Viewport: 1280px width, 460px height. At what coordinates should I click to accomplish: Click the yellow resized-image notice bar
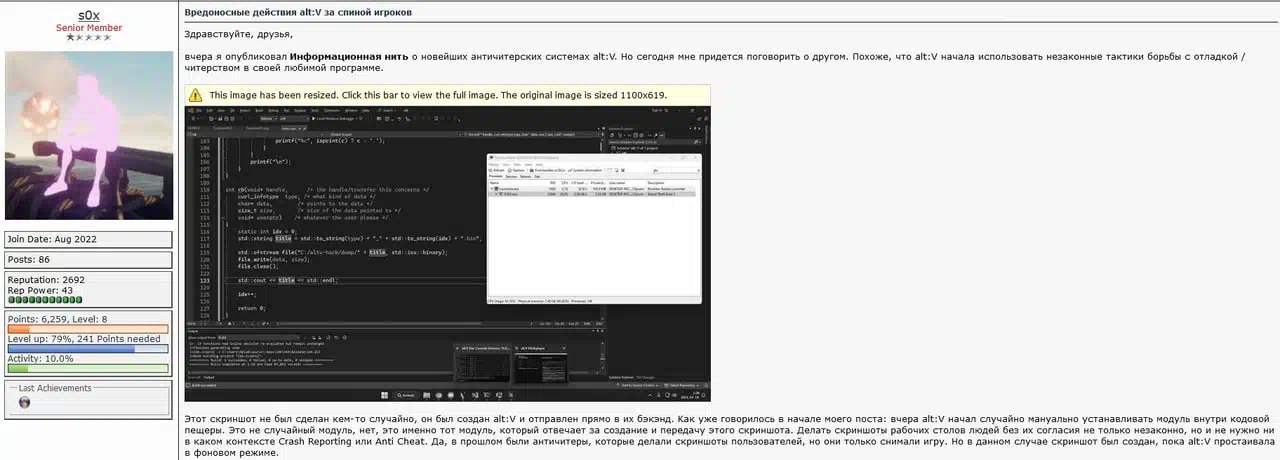click(x=447, y=95)
